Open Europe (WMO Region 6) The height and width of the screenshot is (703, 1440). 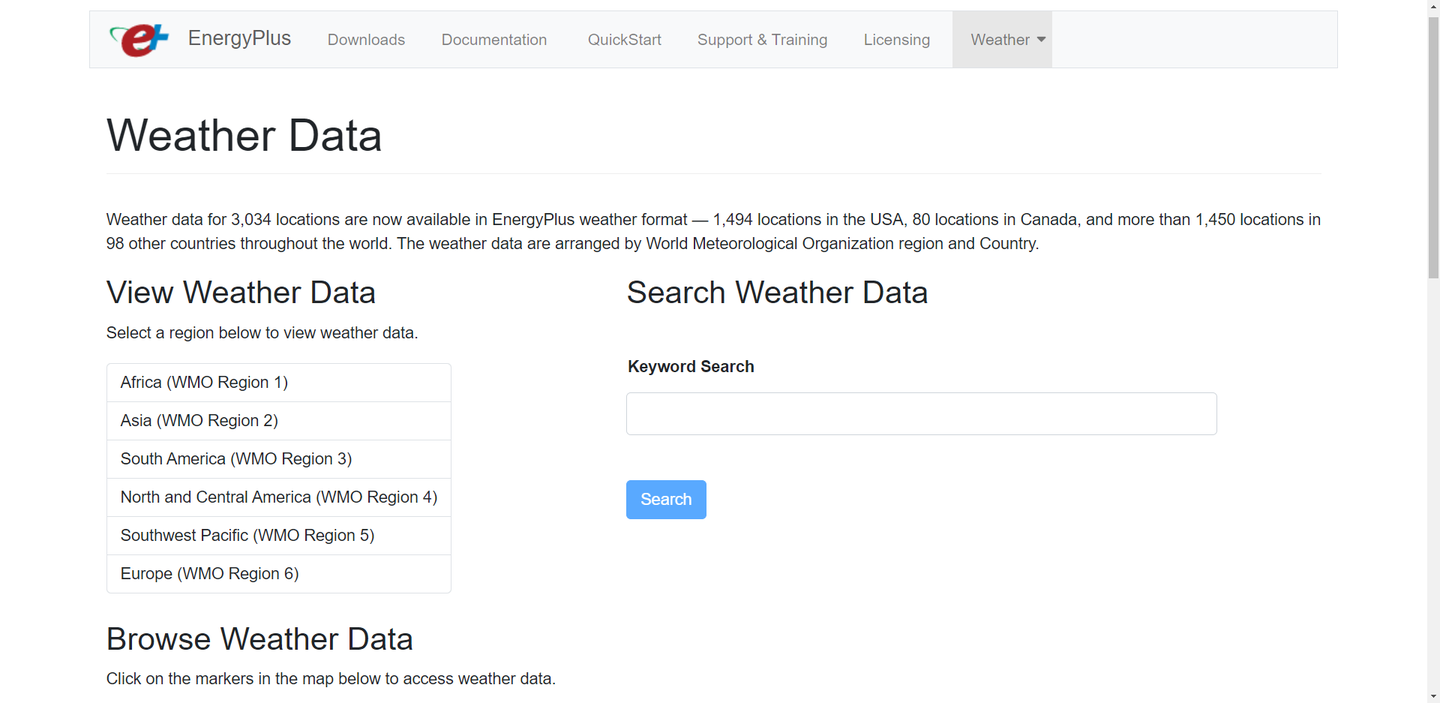(x=209, y=573)
